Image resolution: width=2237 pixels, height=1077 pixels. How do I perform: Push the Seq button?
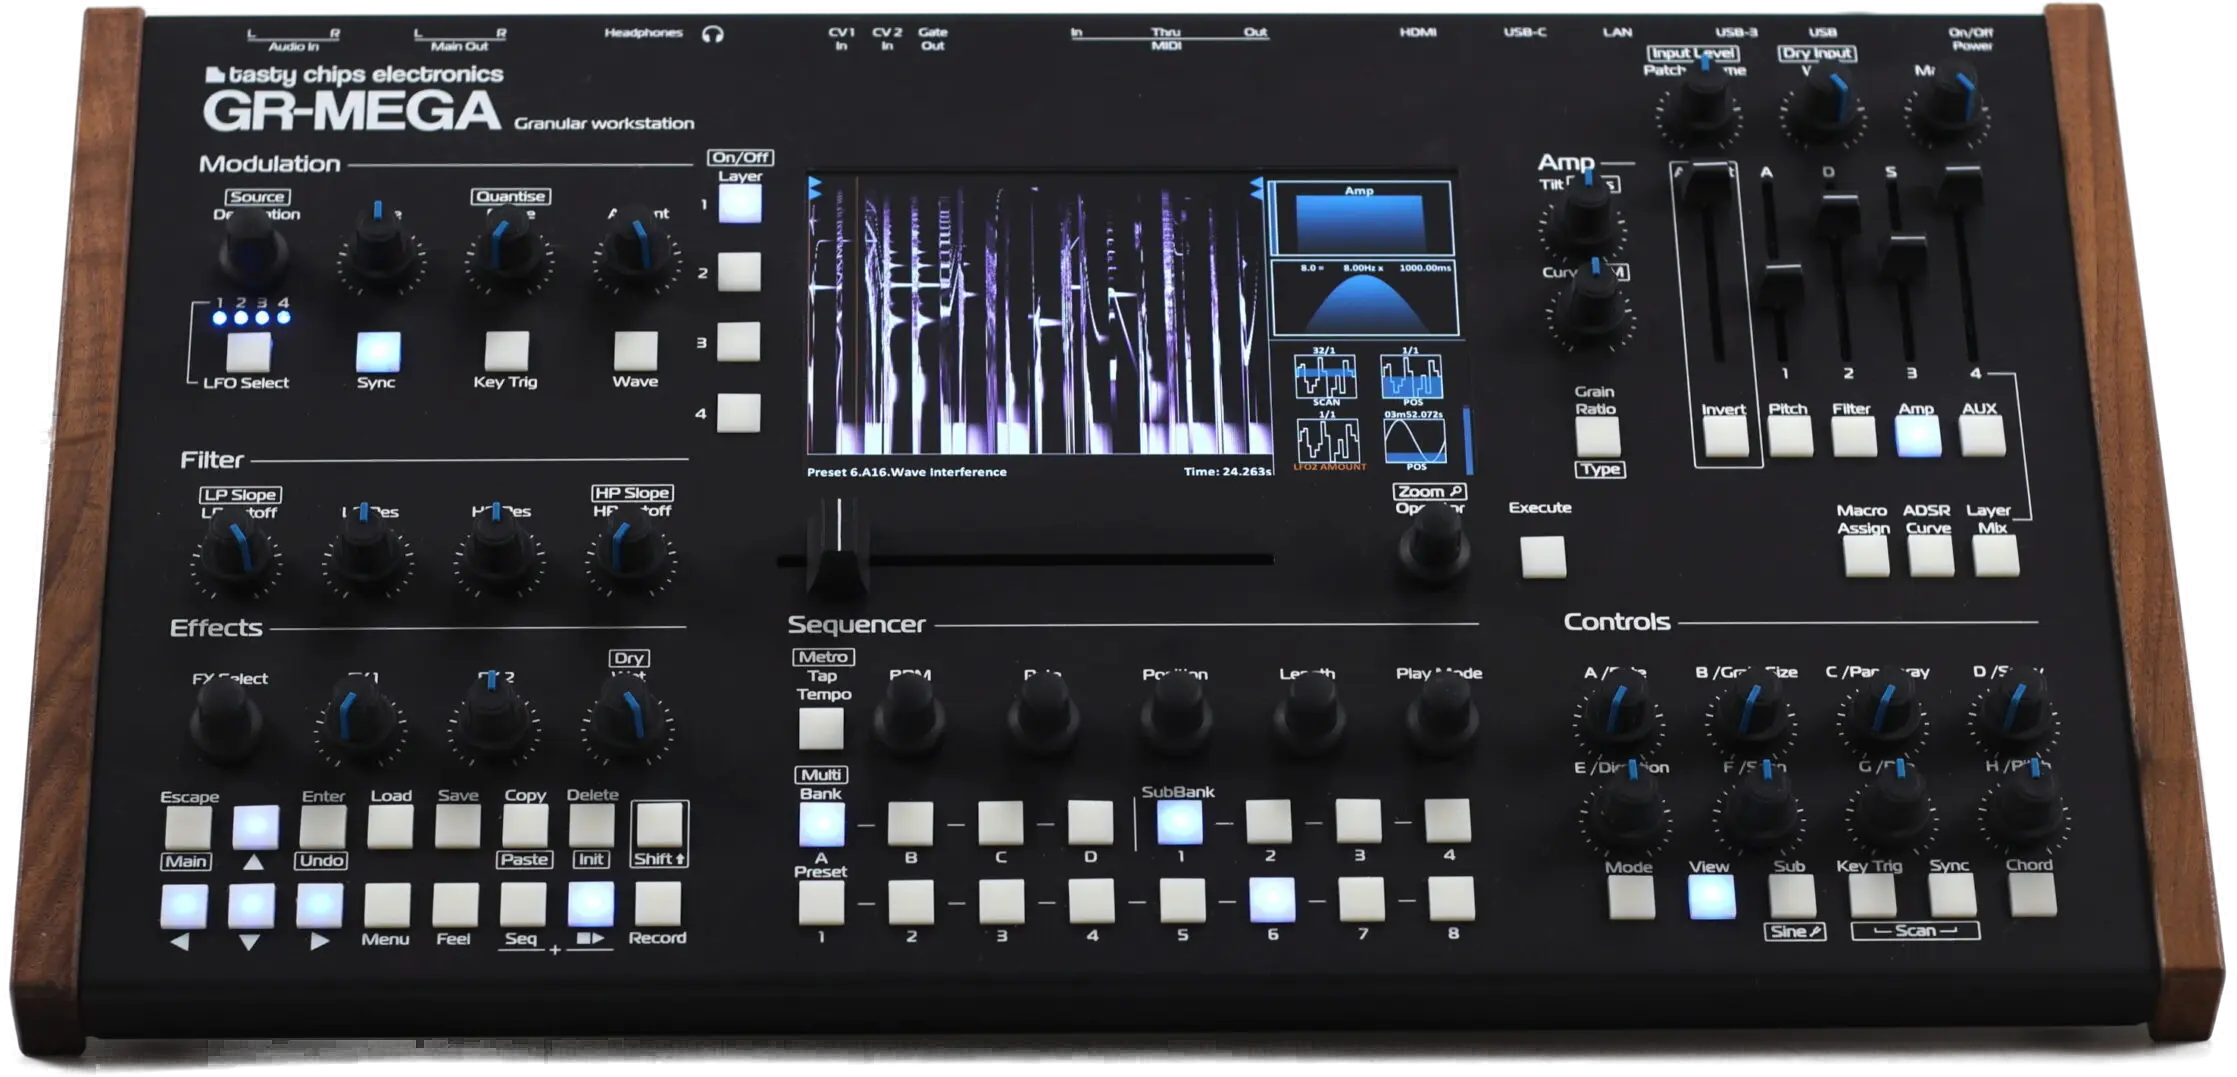click(x=523, y=904)
